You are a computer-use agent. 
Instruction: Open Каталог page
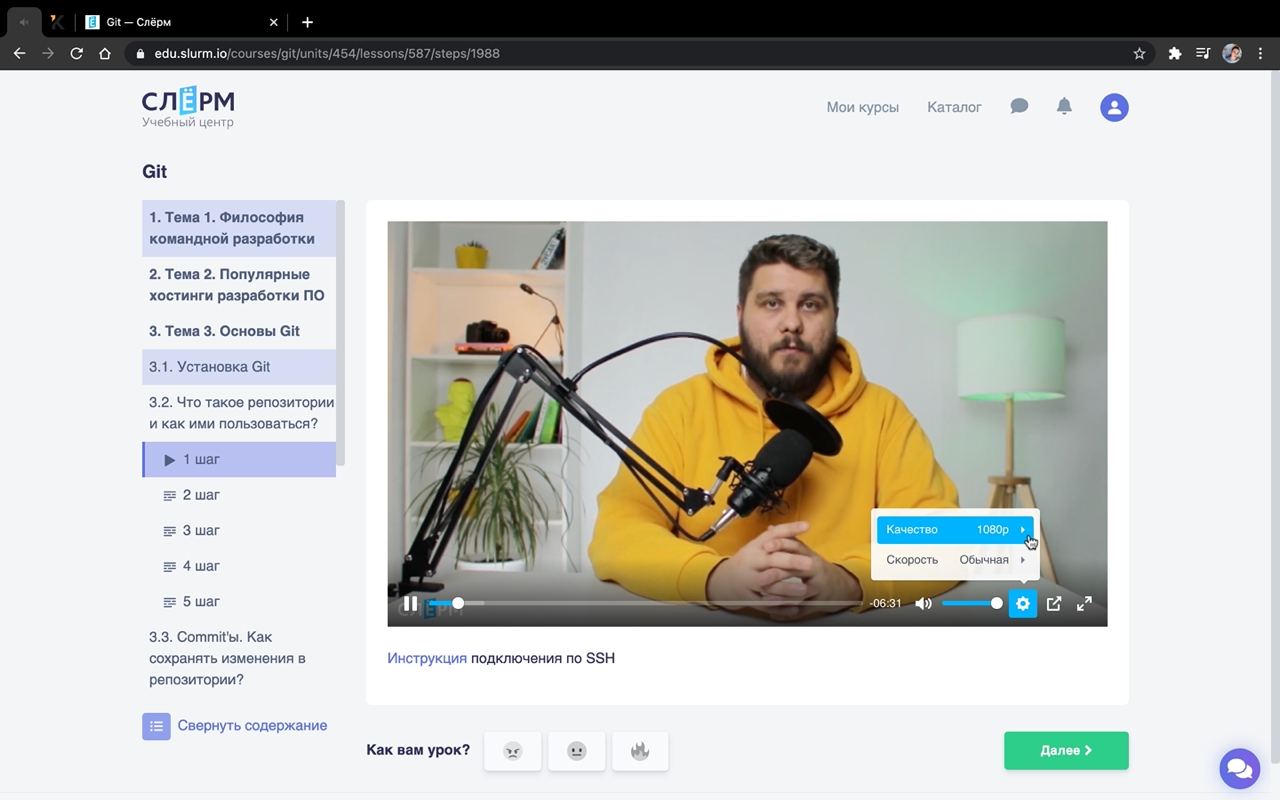(x=954, y=107)
